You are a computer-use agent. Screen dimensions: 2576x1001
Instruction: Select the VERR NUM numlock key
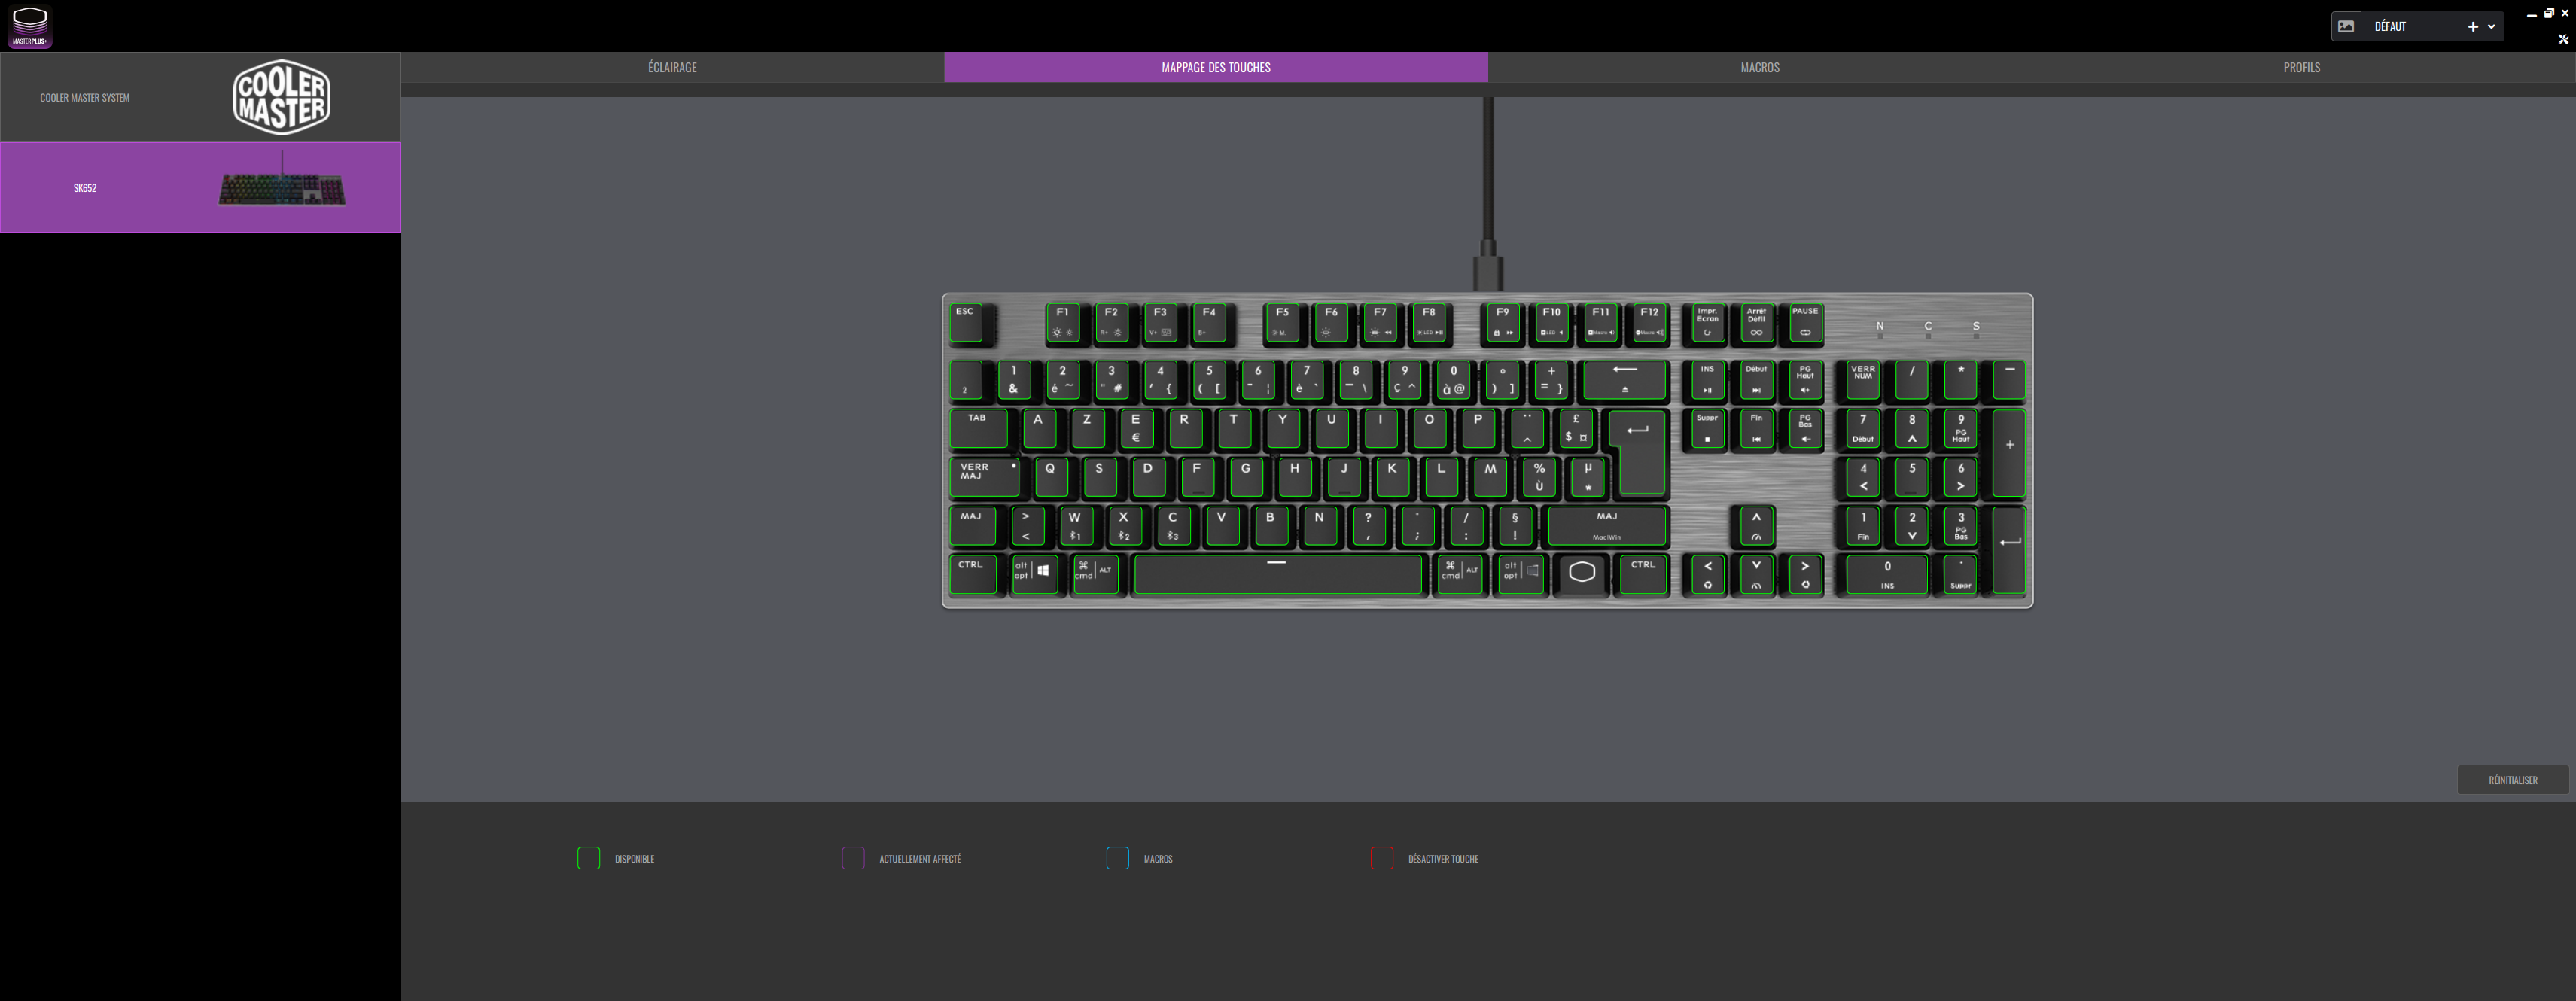(1862, 380)
